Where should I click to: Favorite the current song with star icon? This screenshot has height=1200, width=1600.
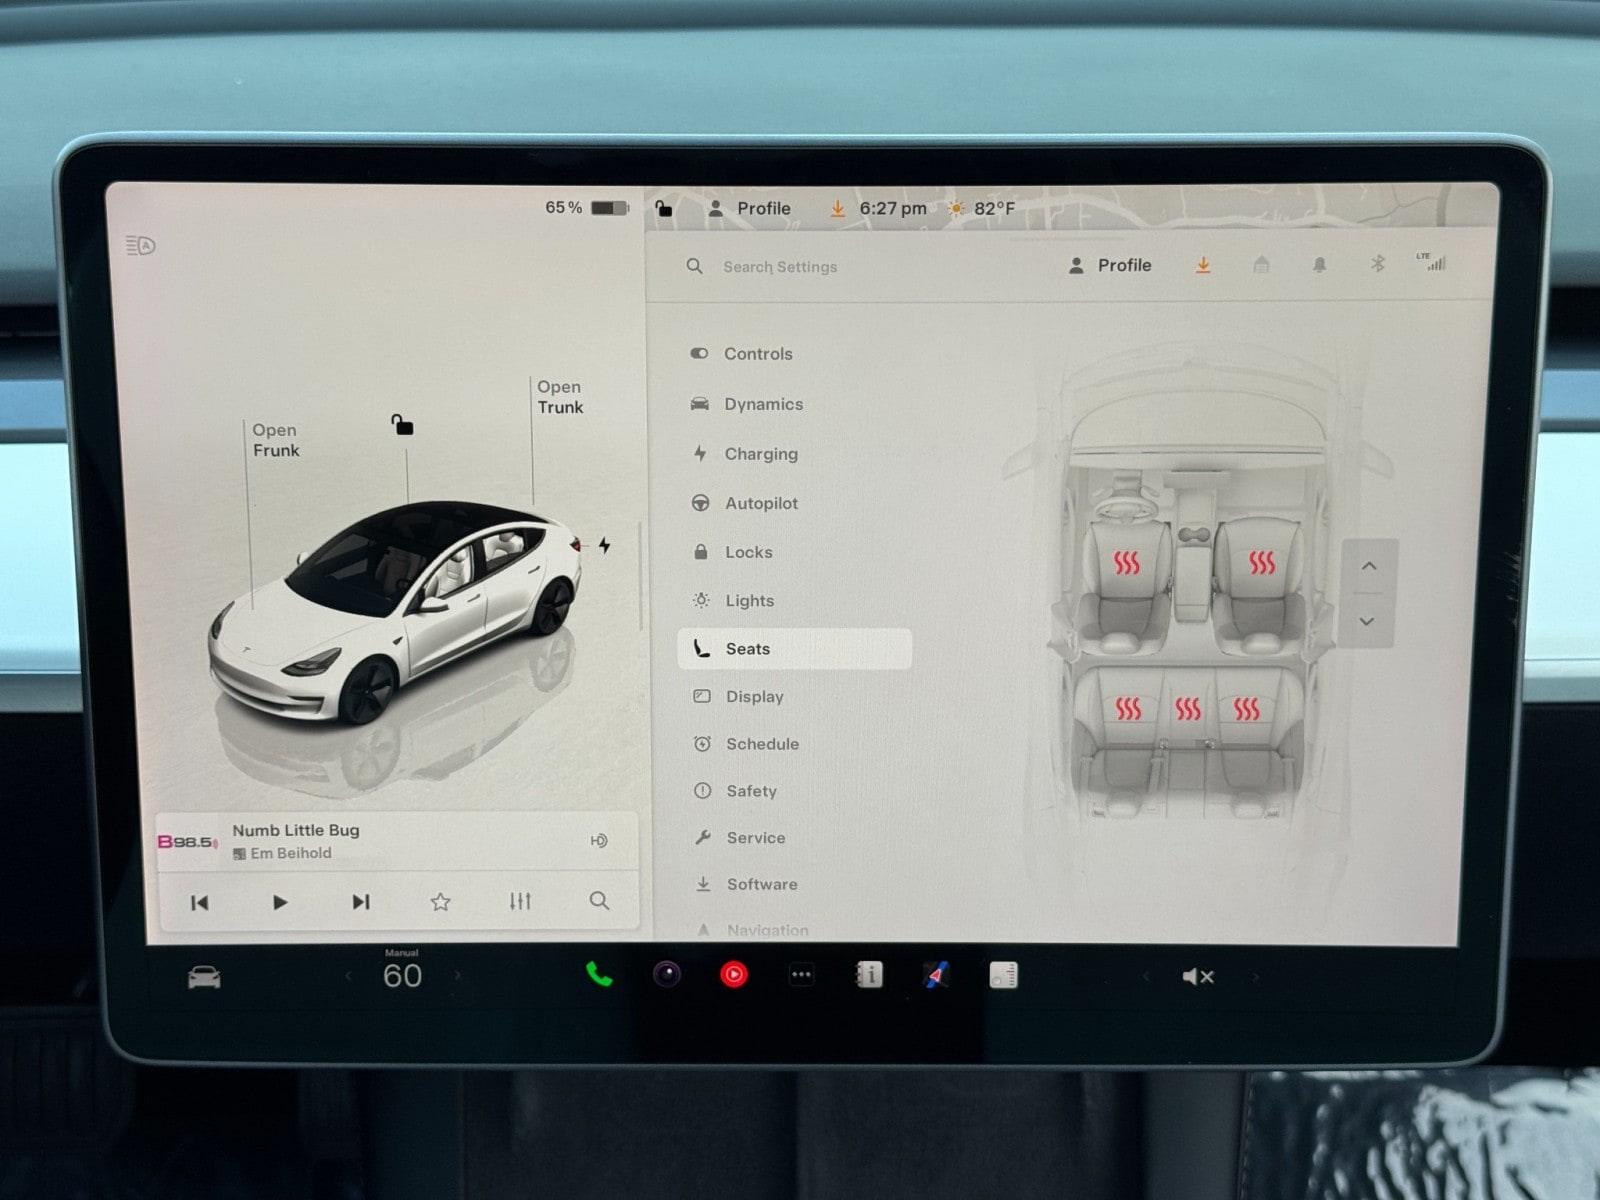[440, 902]
